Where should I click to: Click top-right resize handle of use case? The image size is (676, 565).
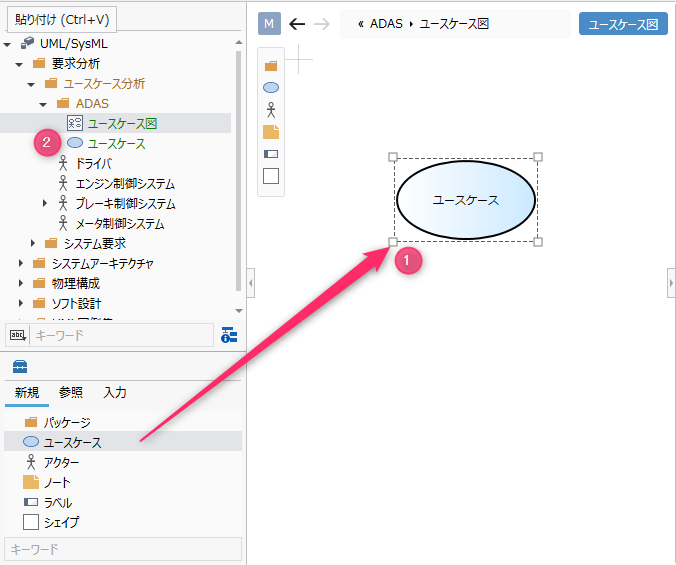click(x=538, y=157)
